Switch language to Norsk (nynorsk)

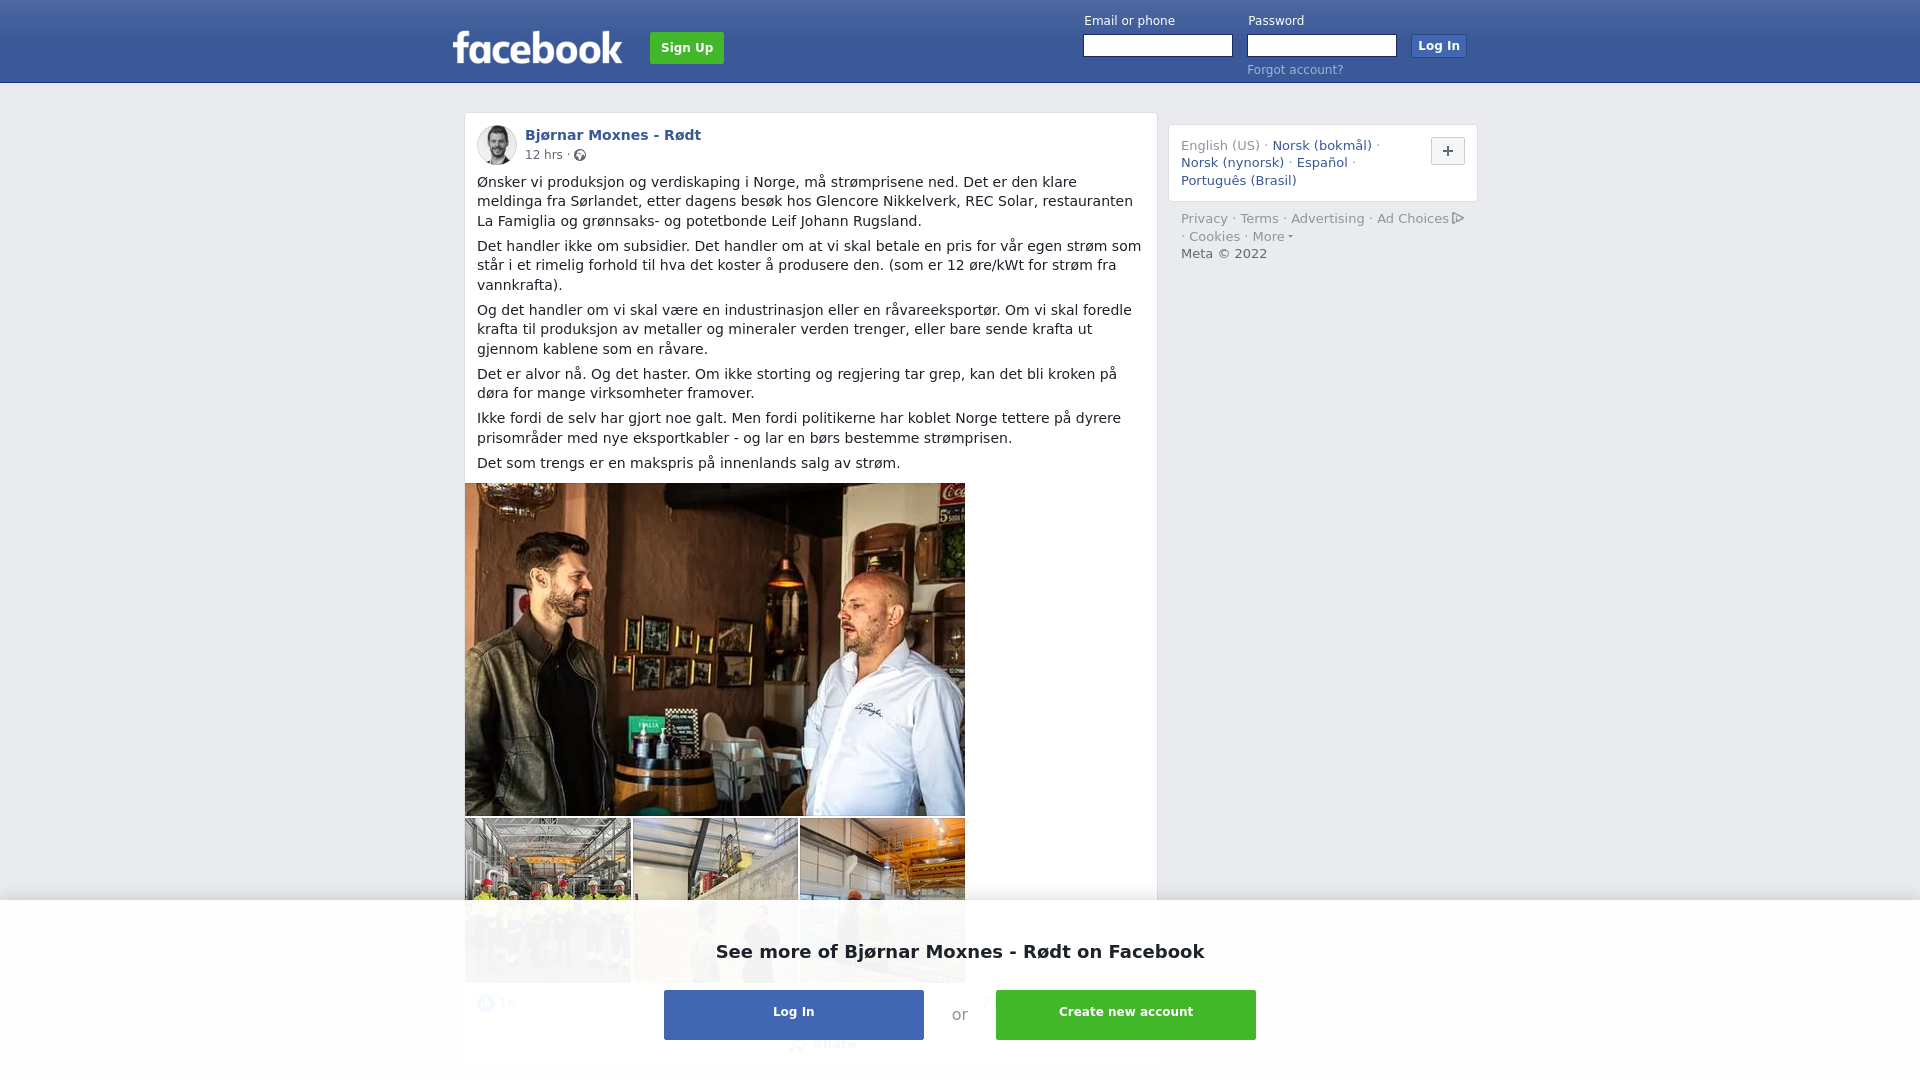click(1232, 163)
